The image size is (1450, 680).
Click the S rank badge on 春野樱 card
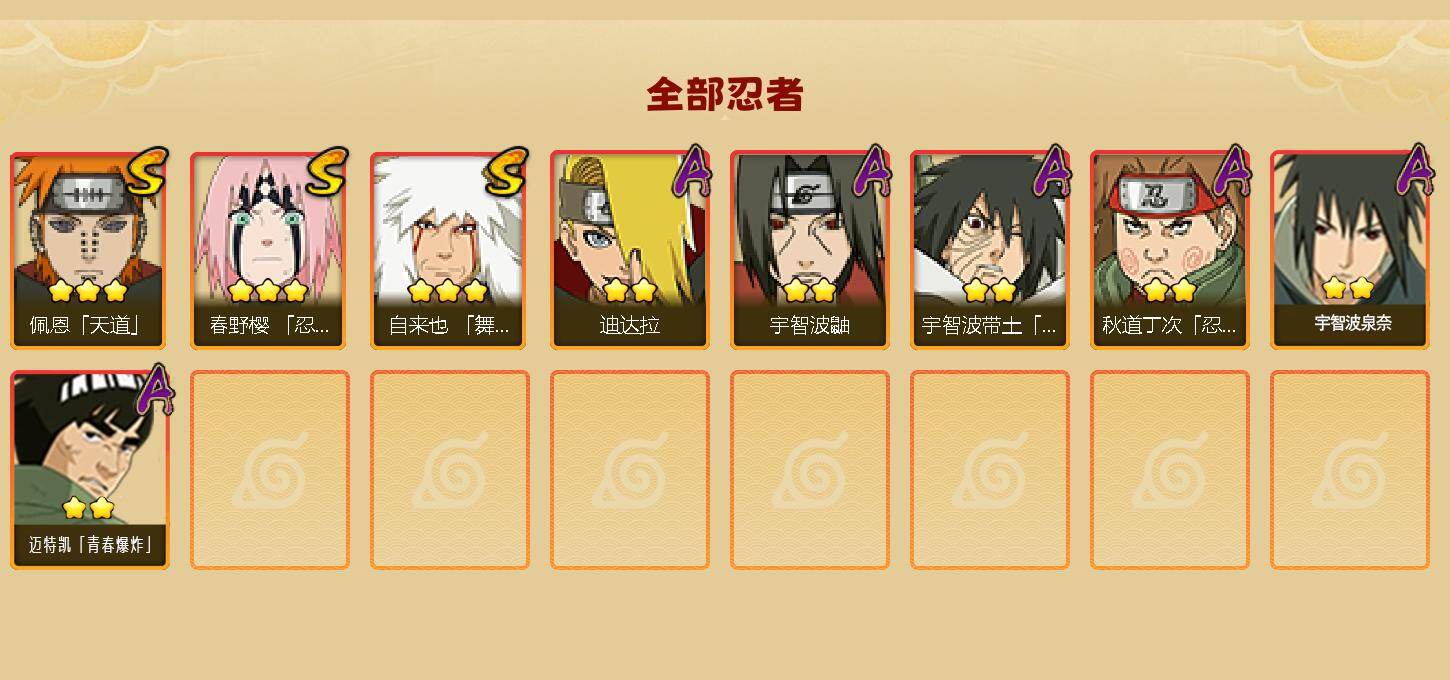[x=327, y=172]
